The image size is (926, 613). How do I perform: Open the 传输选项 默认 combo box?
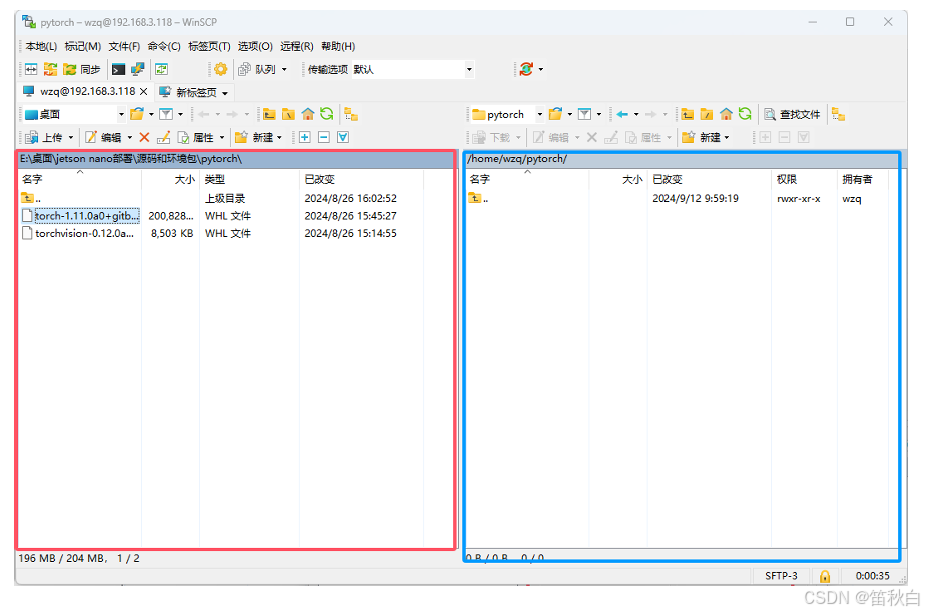[x=413, y=70]
